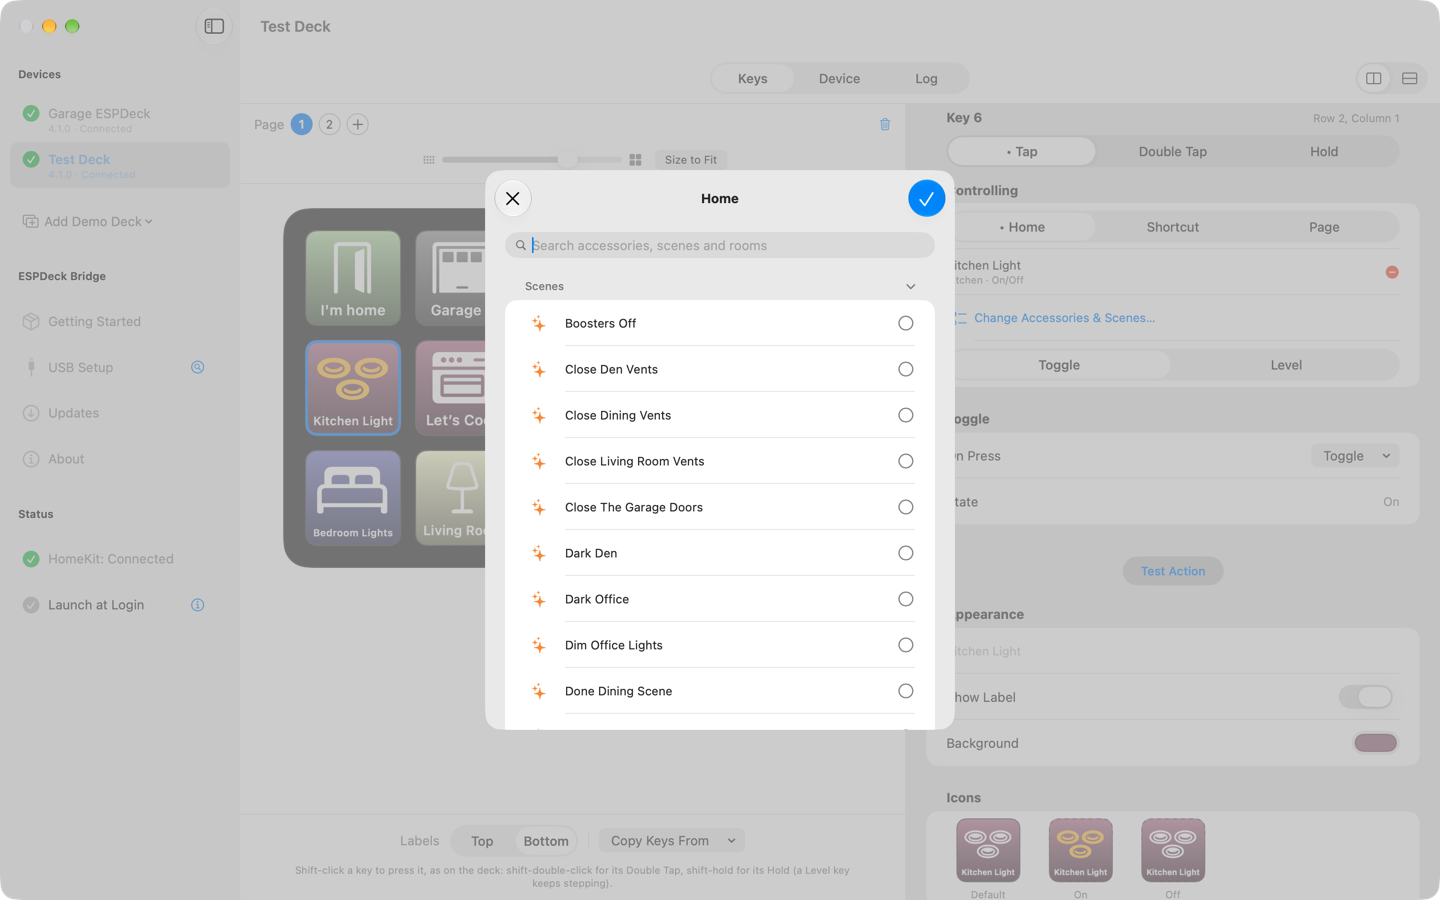1440x900 pixels.
Task: Click the Launch at Login info icon
Action: coord(198,605)
